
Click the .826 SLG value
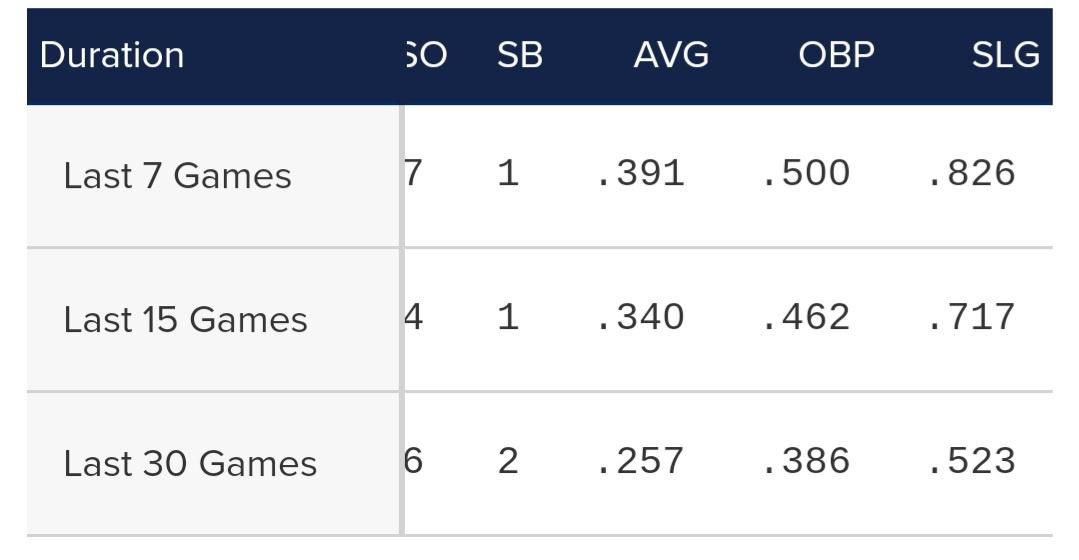(x=971, y=173)
